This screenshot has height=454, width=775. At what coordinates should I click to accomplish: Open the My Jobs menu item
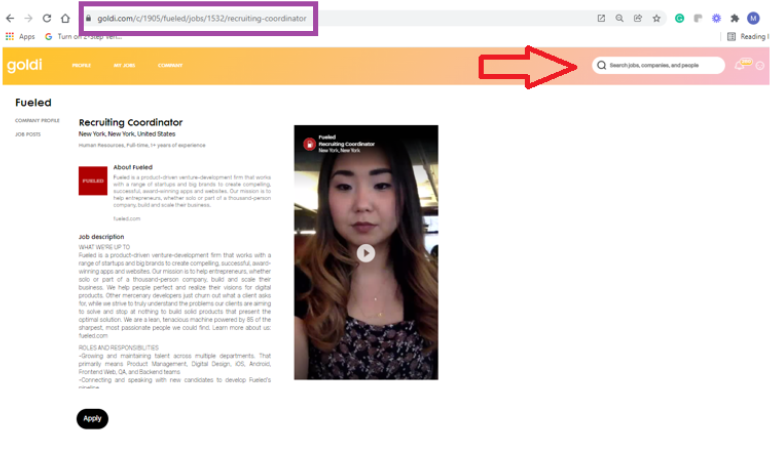point(124,66)
